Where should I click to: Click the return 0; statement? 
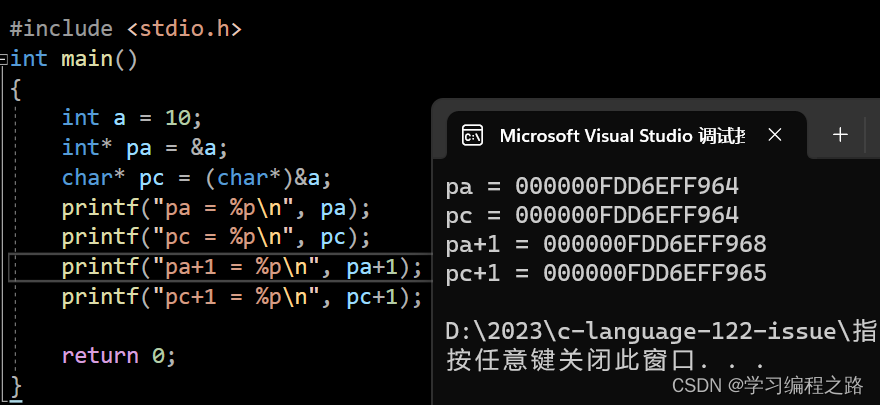coord(119,356)
